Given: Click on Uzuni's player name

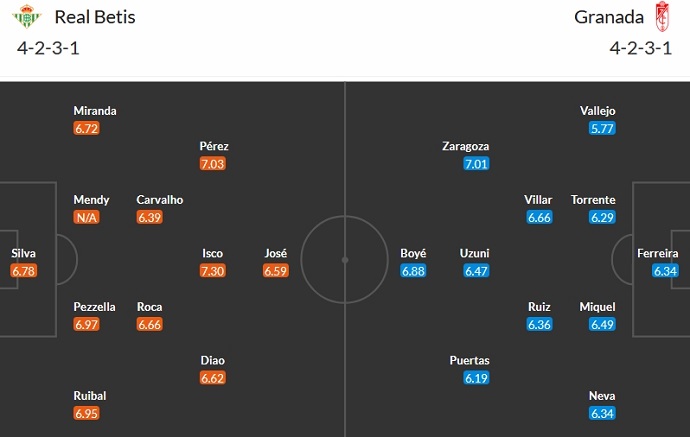Looking at the screenshot, I should [x=474, y=253].
